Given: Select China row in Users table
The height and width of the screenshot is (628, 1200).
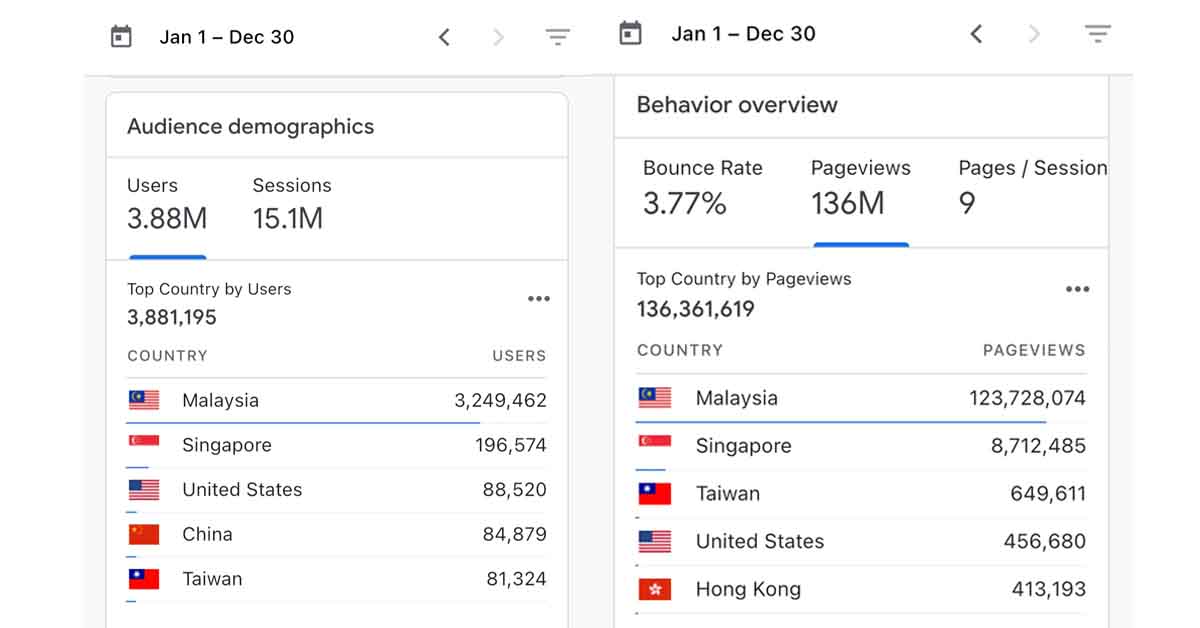Looking at the screenshot, I should click(x=336, y=535).
